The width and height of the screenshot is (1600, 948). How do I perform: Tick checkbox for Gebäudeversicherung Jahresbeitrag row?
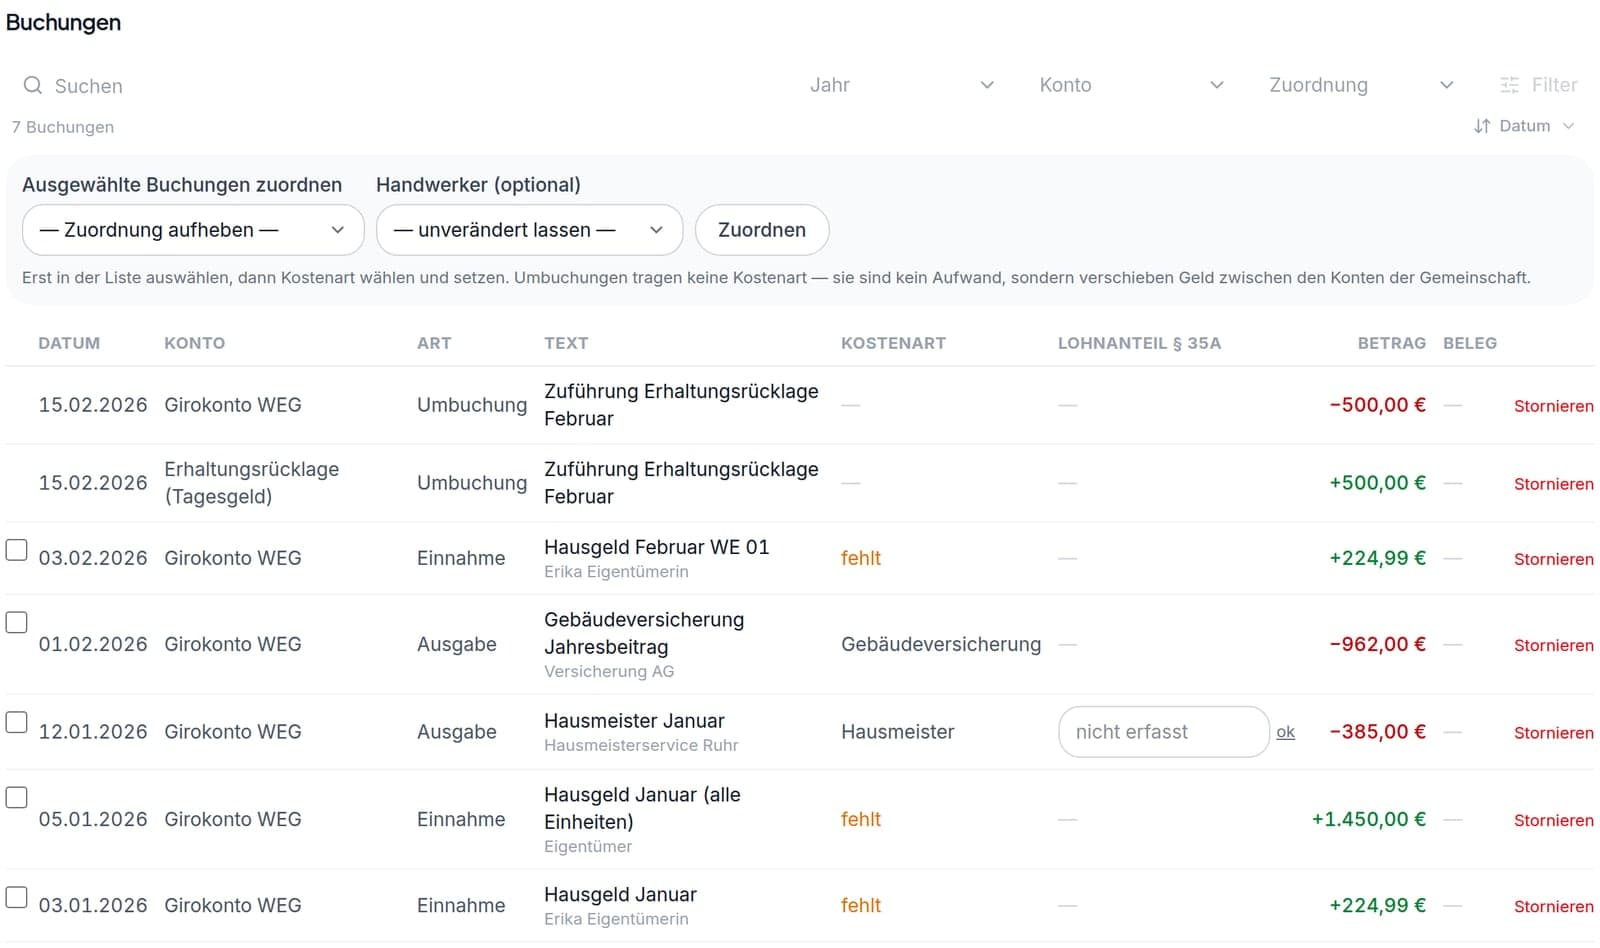(x=17, y=622)
